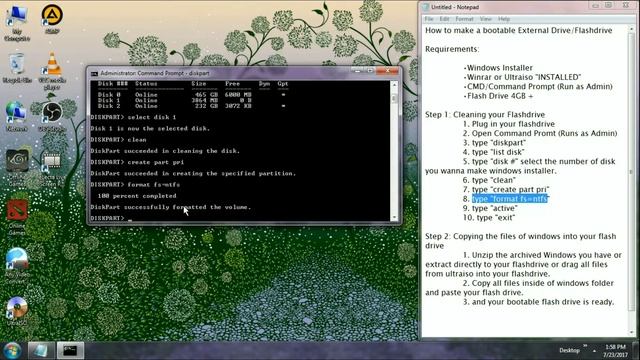
Task: Click the 'type "list disk"' line in Notepad
Action: (493, 152)
